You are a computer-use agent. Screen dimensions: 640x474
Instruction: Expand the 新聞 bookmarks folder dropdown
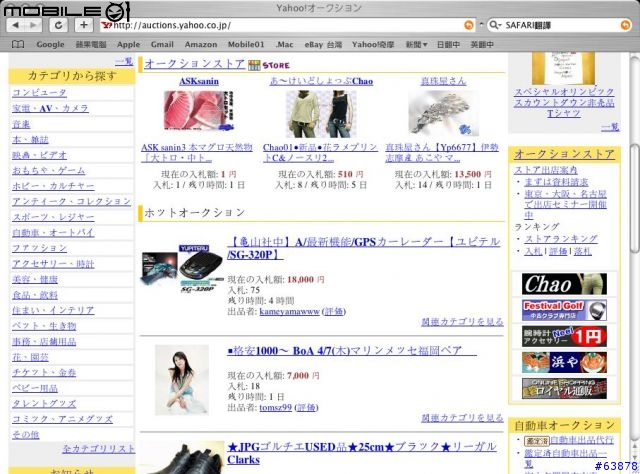(x=416, y=45)
